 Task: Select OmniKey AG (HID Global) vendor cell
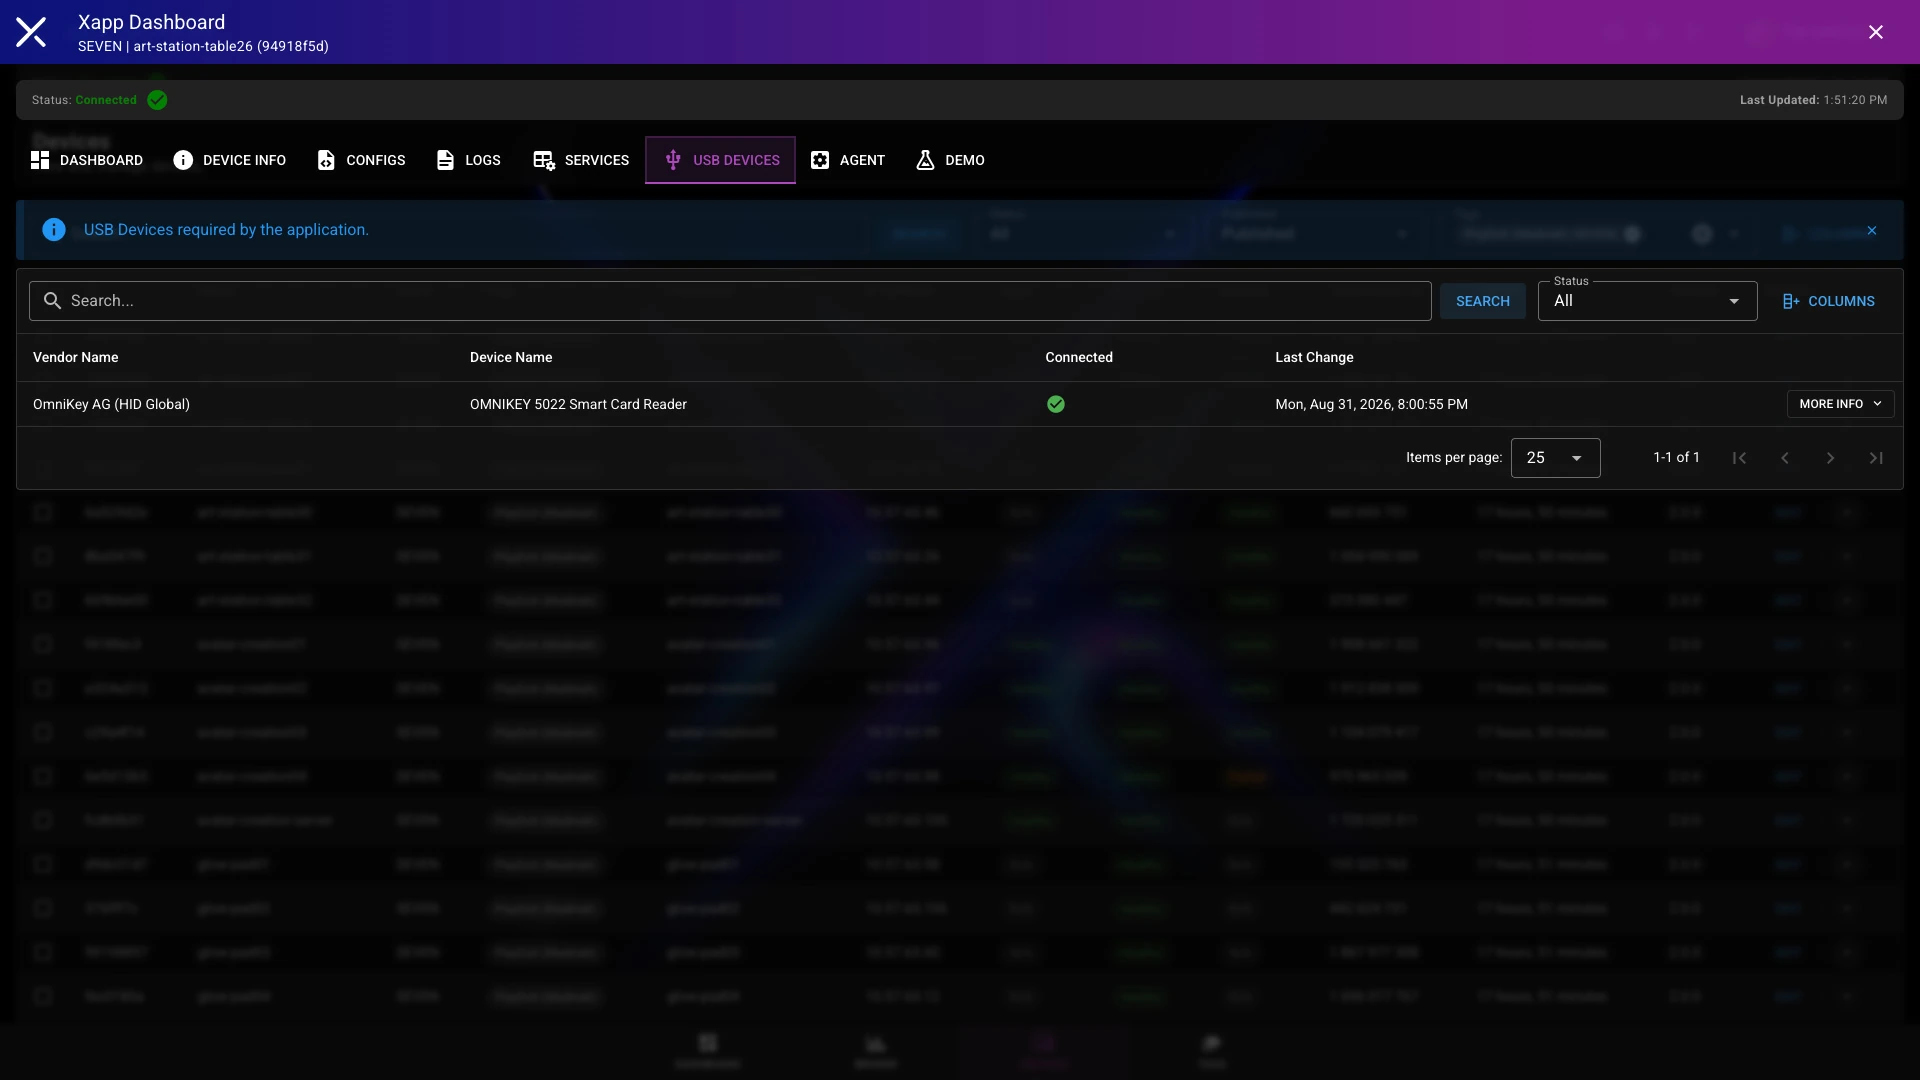click(x=111, y=404)
